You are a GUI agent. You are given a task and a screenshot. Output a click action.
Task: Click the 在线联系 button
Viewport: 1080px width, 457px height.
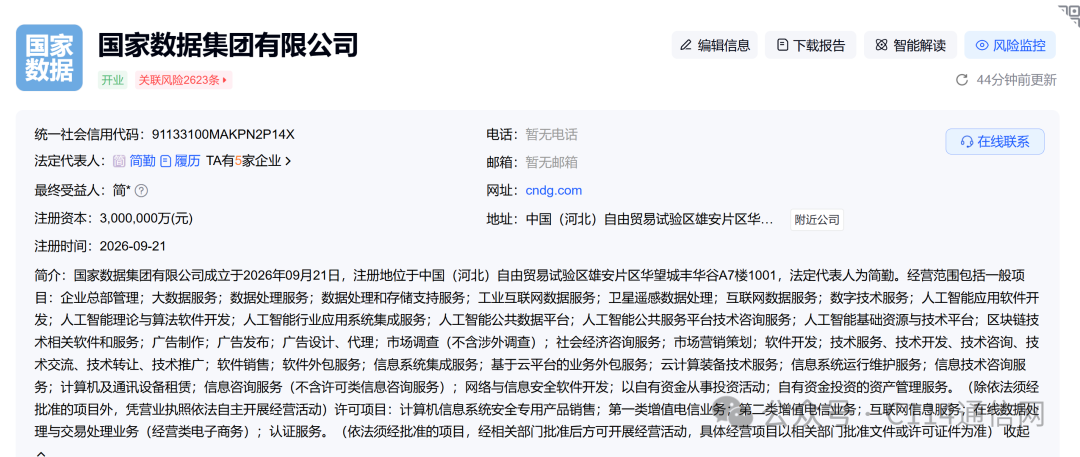point(995,142)
